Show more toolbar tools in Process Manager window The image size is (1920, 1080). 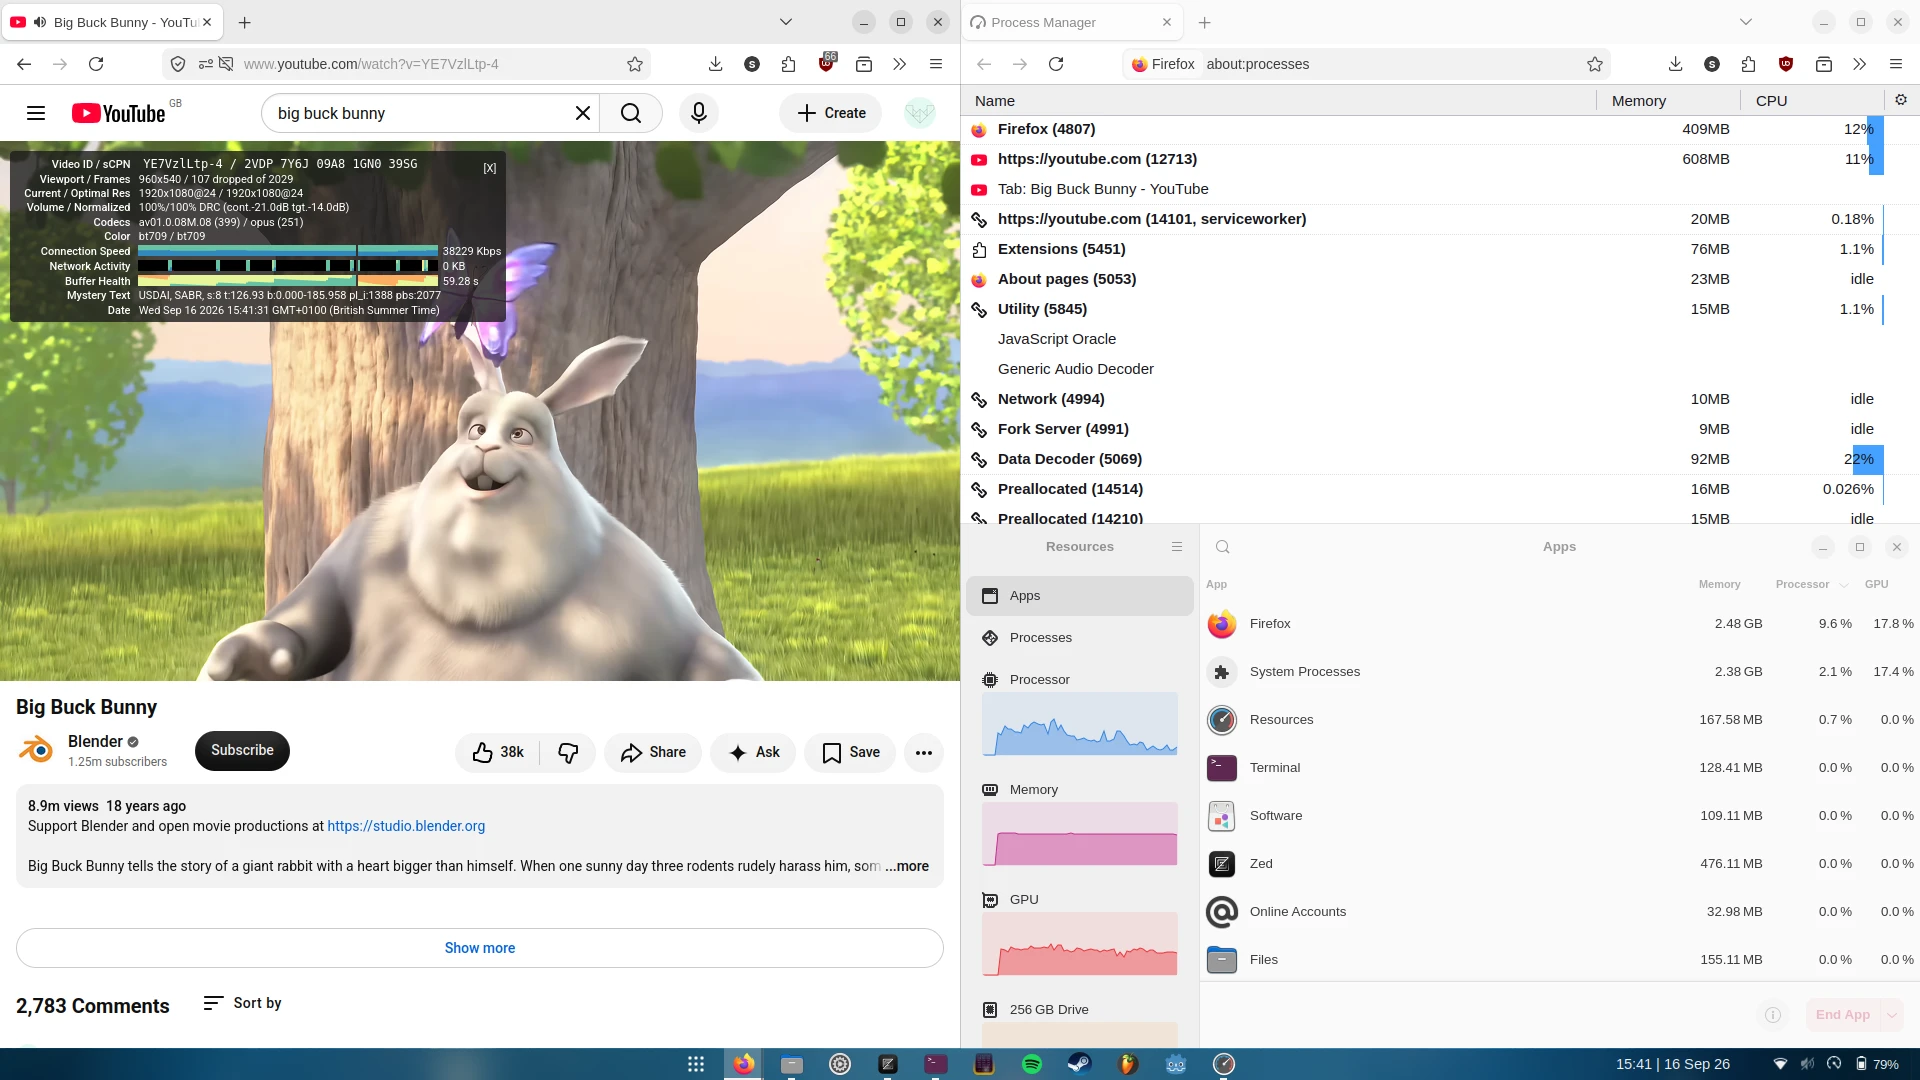(1860, 64)
